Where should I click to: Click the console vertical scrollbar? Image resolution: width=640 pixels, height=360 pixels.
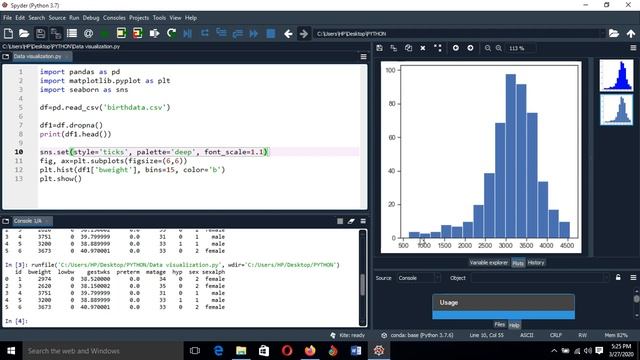(x=362, y=284)
